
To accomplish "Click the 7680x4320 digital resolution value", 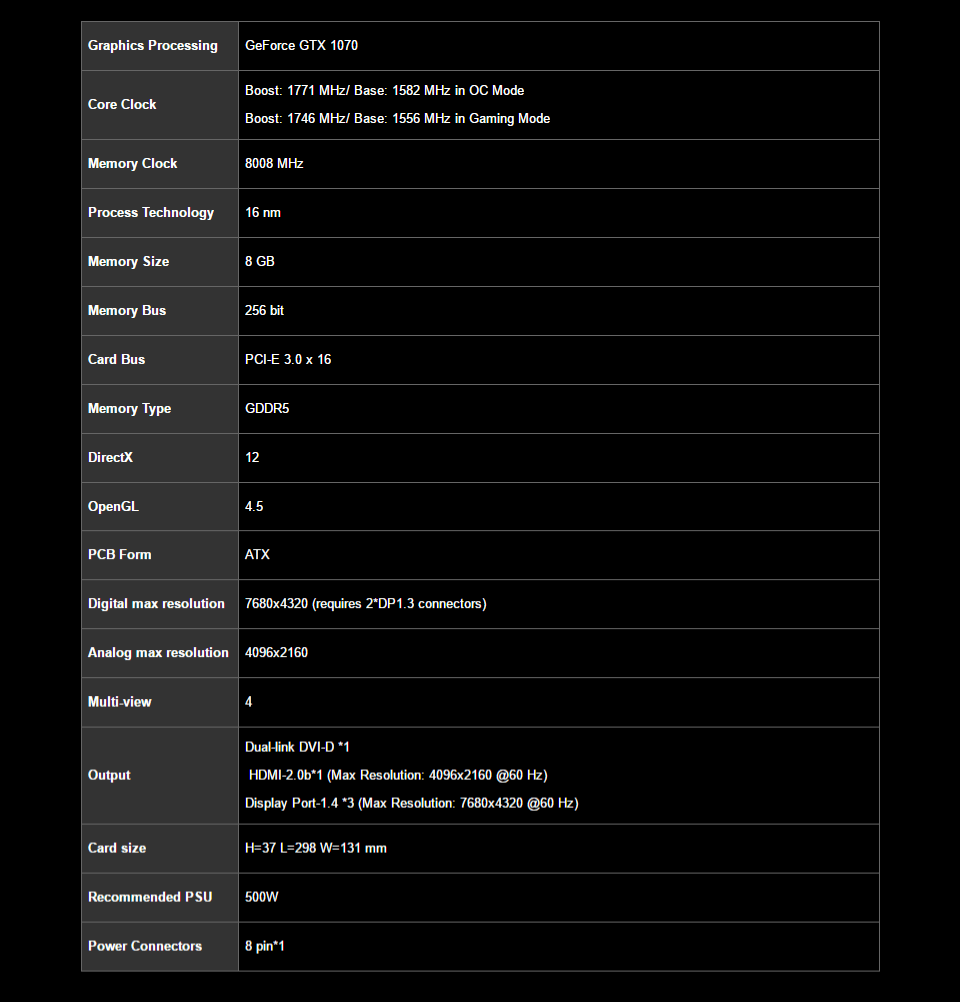I will [365, 604].
